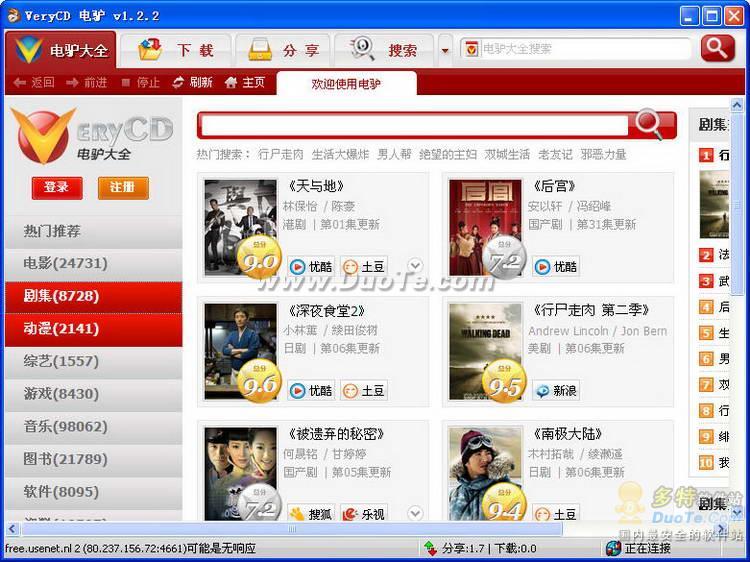Open the 电影(24731) category
750x562 pixels.
pyautogui.click(x=94, y=264)
